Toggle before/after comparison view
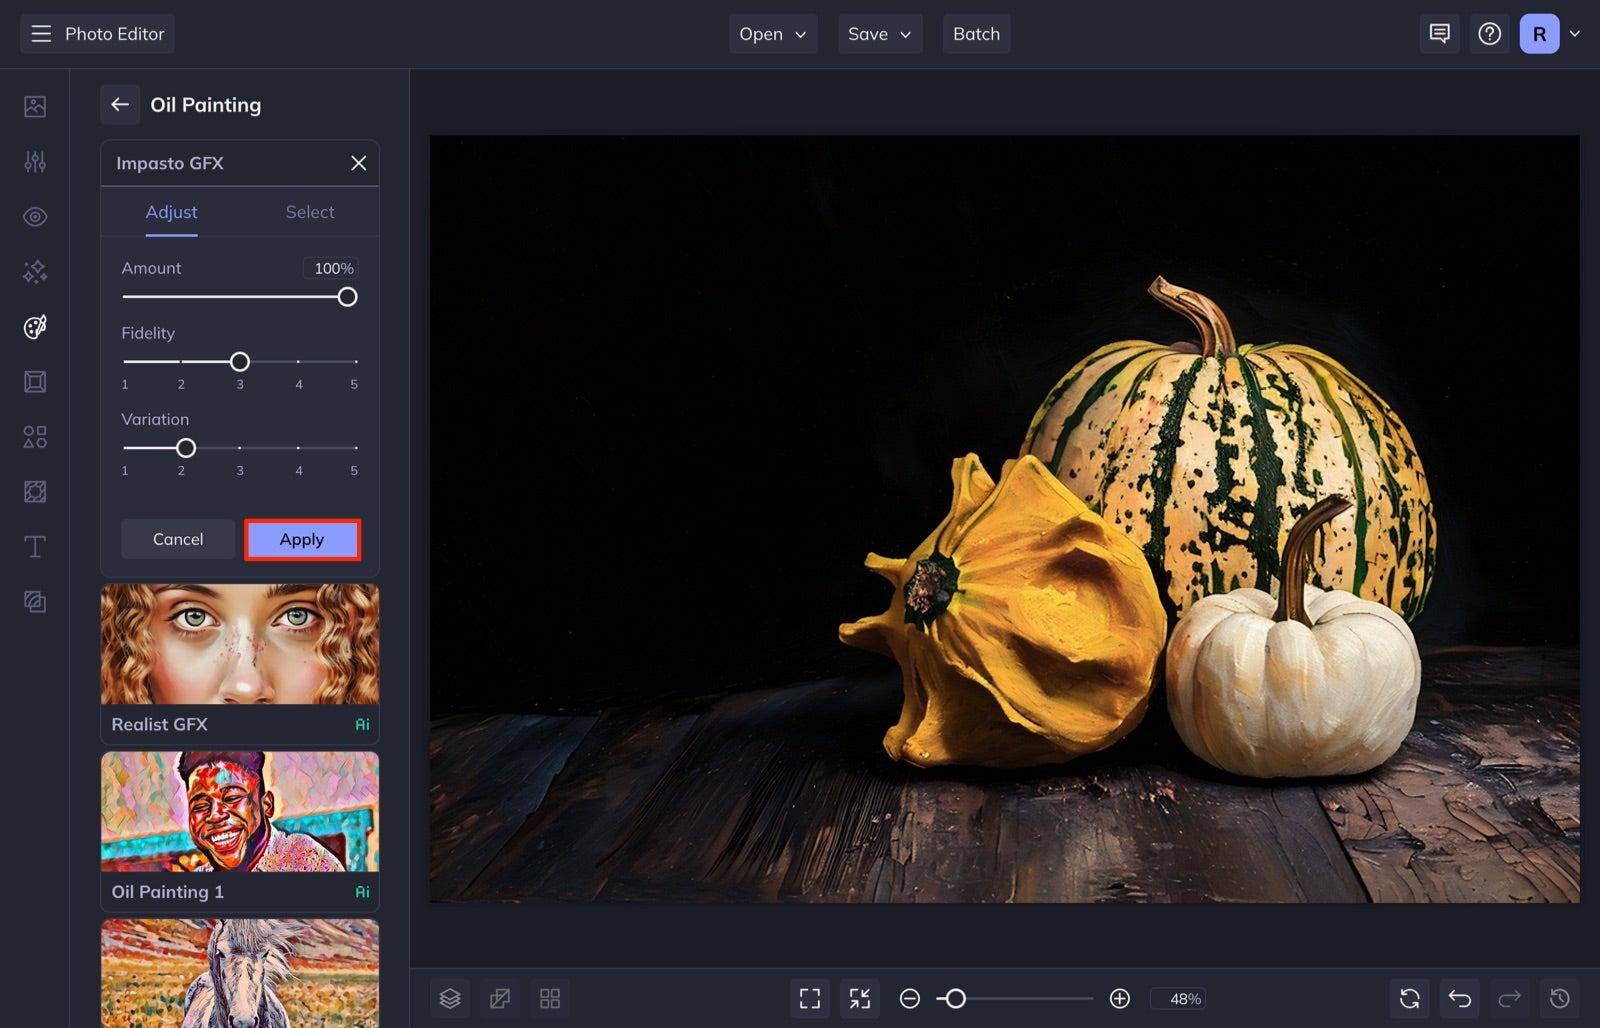The width and height of the screenshot is (1600, 1028). click(500, 997)
